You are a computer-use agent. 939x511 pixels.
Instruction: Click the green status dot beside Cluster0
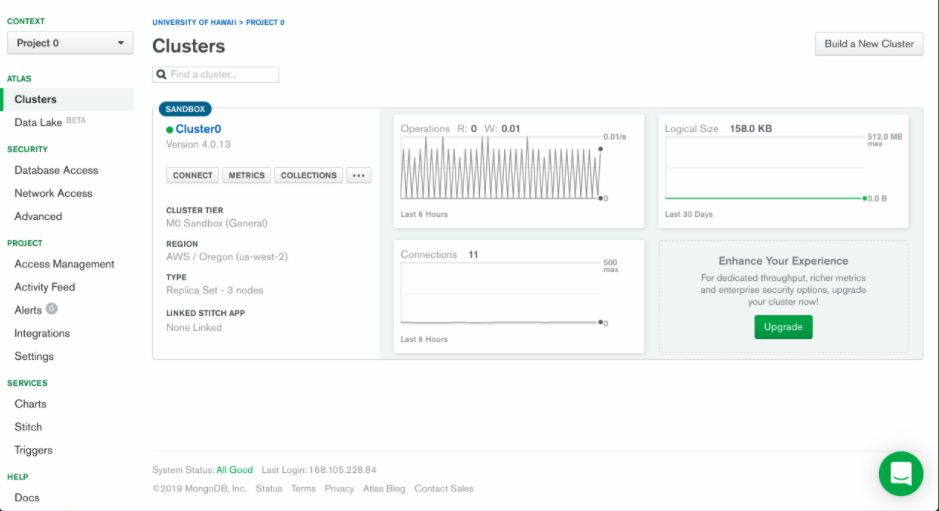169,129
